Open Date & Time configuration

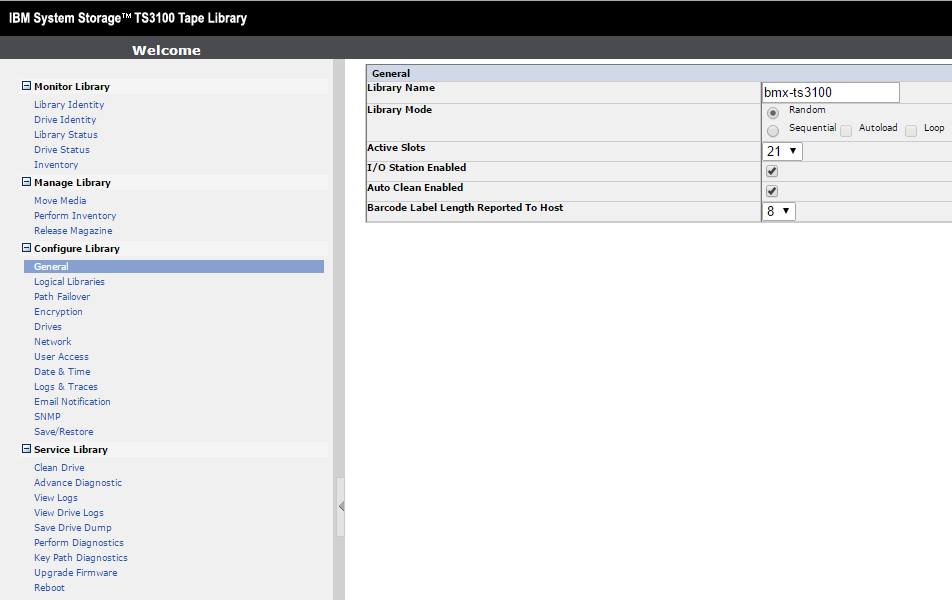pos(63,372)
